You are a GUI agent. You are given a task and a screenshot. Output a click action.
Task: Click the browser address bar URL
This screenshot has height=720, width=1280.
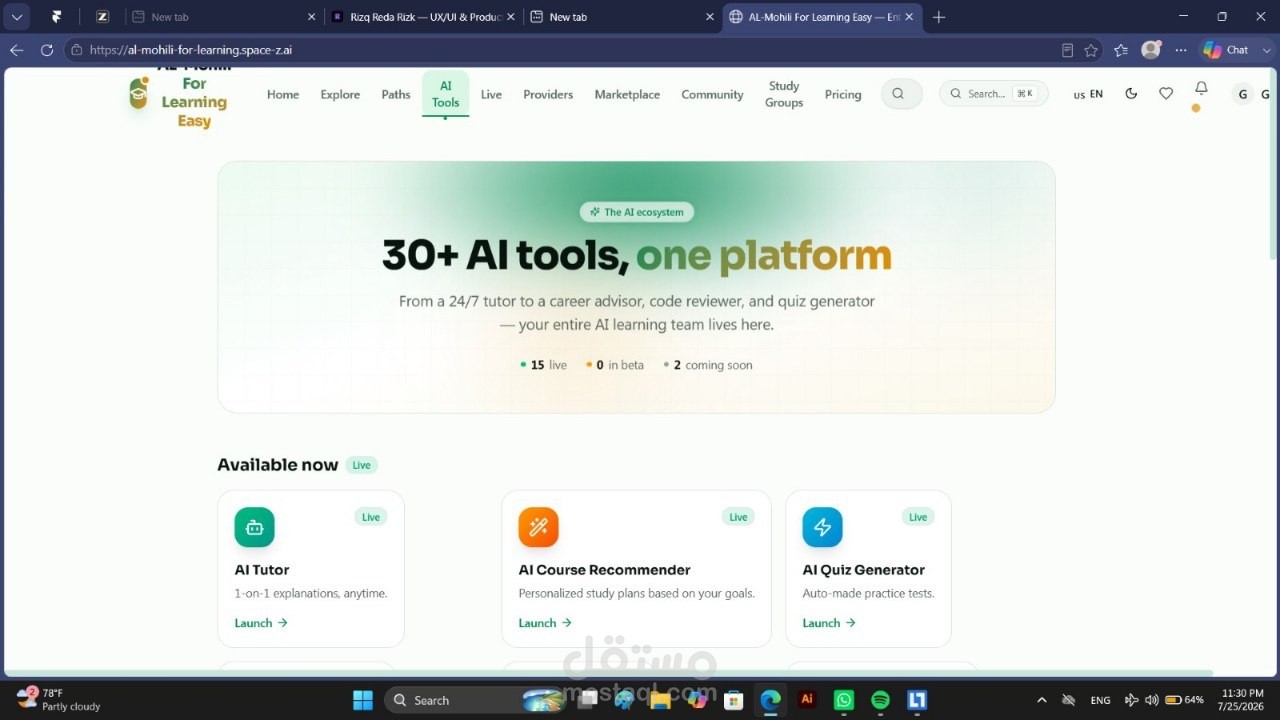[x=190, y=50]
